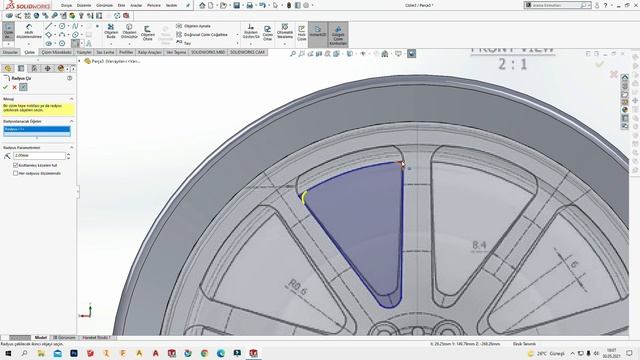This screenshot has height=360, width=640.
Task: Toggle the Kısıtlanmış köşeleri tut checkbox
Action: coord(16,165)
